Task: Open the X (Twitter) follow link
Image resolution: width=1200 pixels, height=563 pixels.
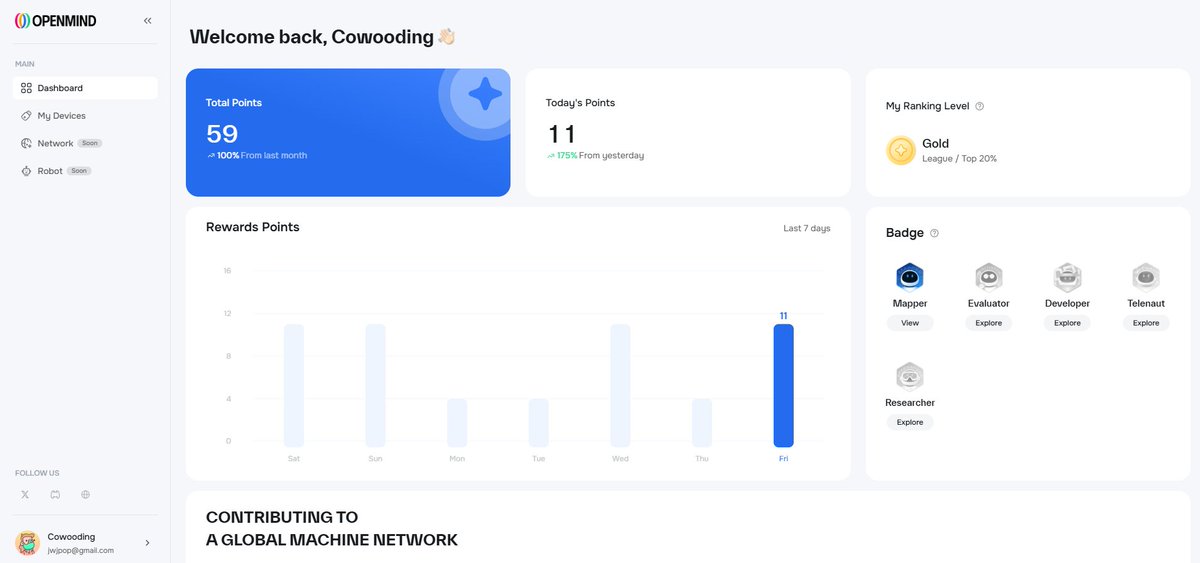Action: tap(25, 494)
